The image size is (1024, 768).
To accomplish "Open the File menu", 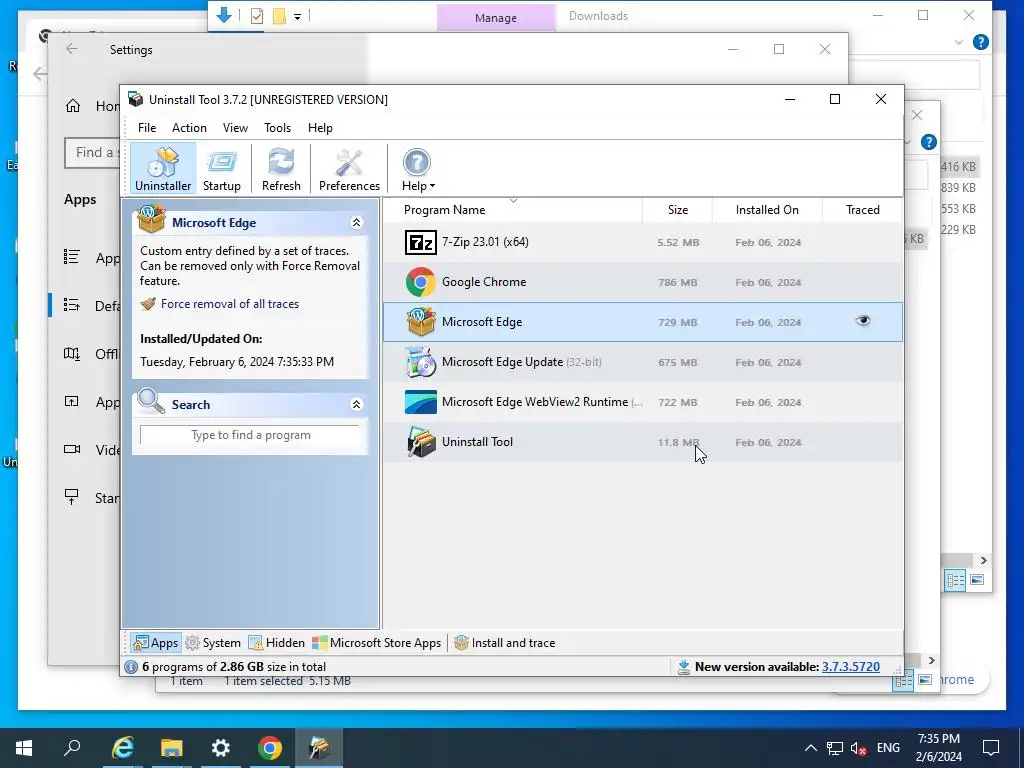I will (146, 128).
